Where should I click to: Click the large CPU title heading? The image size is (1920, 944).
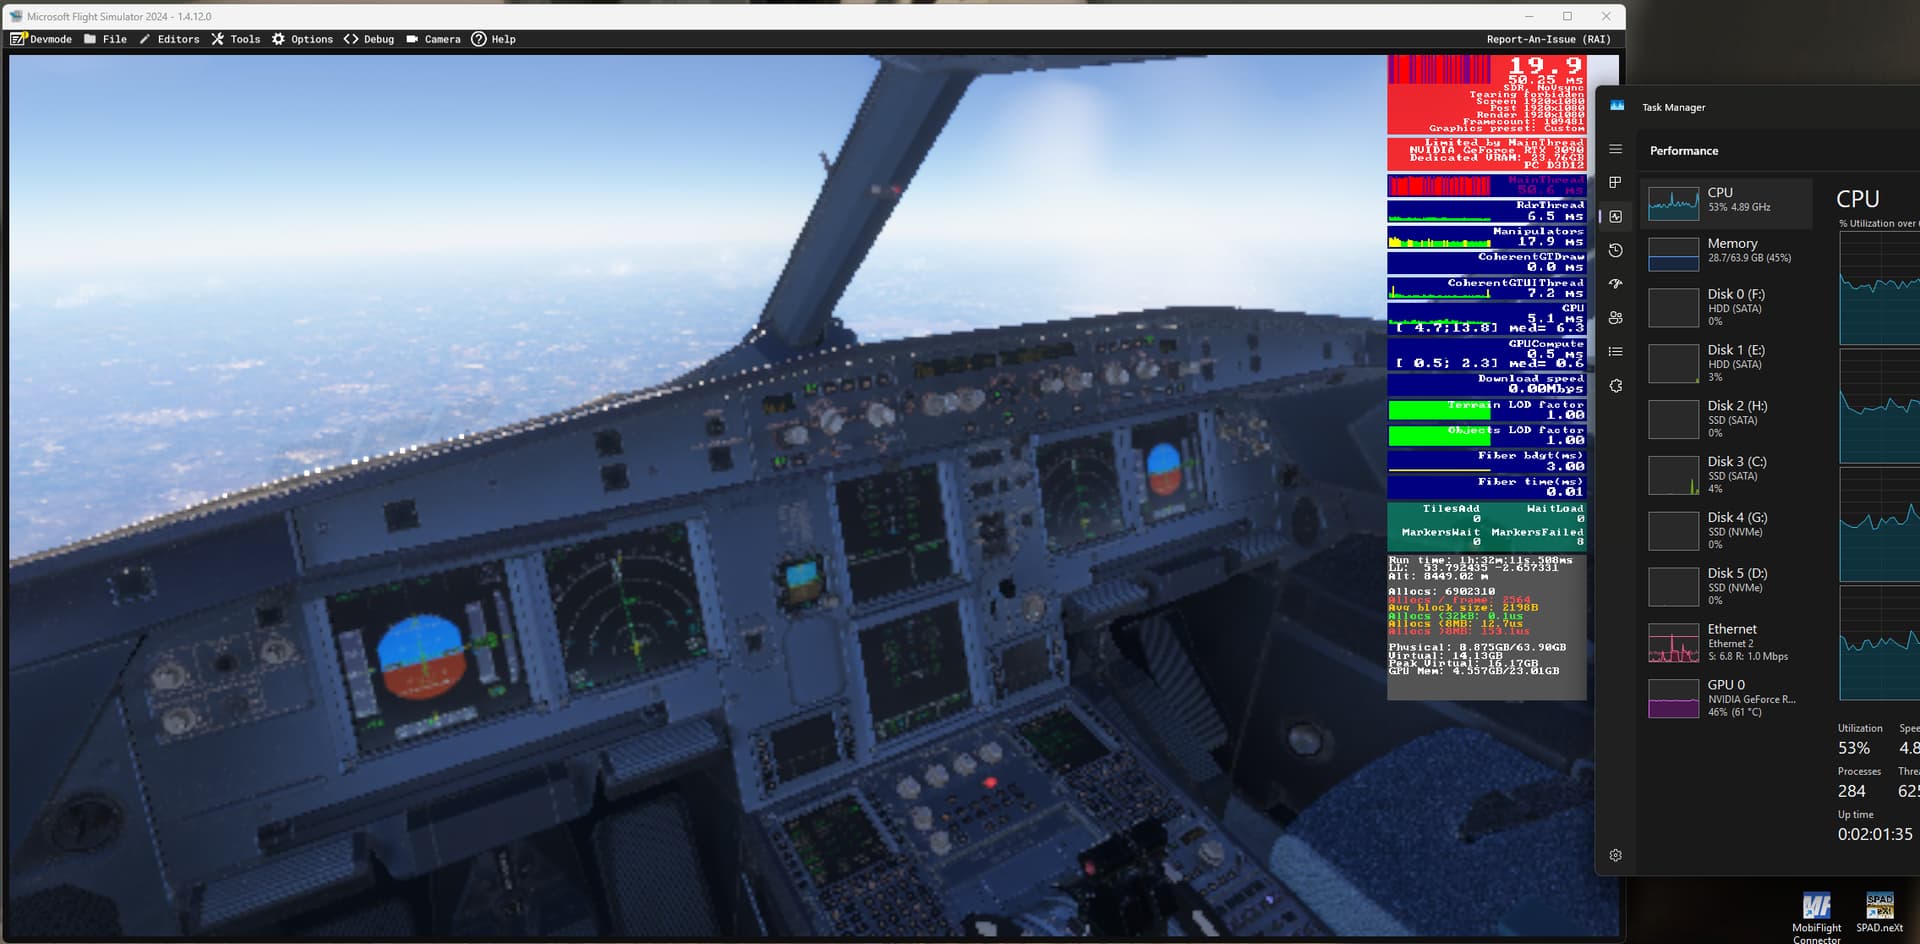point(1858,199)
